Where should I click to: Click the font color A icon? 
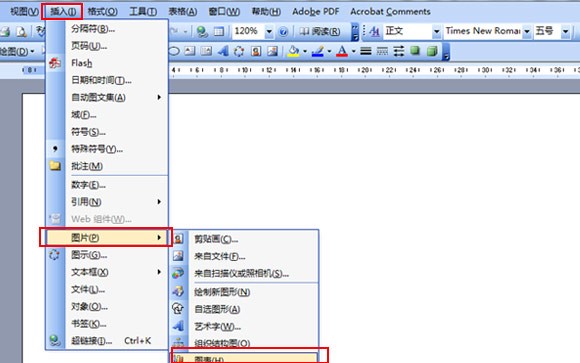point(342,51)
